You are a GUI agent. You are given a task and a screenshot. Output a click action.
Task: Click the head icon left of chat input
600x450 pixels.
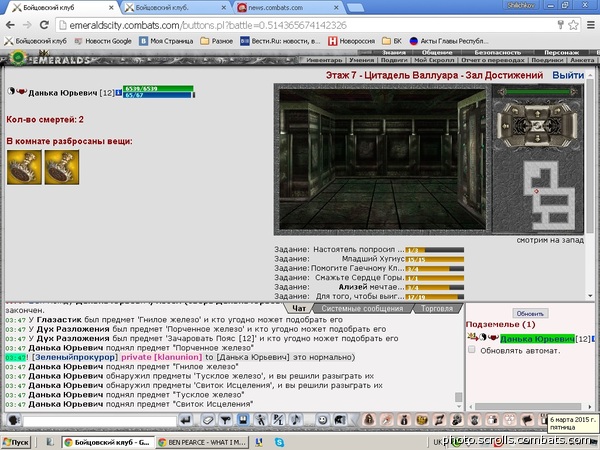pos(14,421)
